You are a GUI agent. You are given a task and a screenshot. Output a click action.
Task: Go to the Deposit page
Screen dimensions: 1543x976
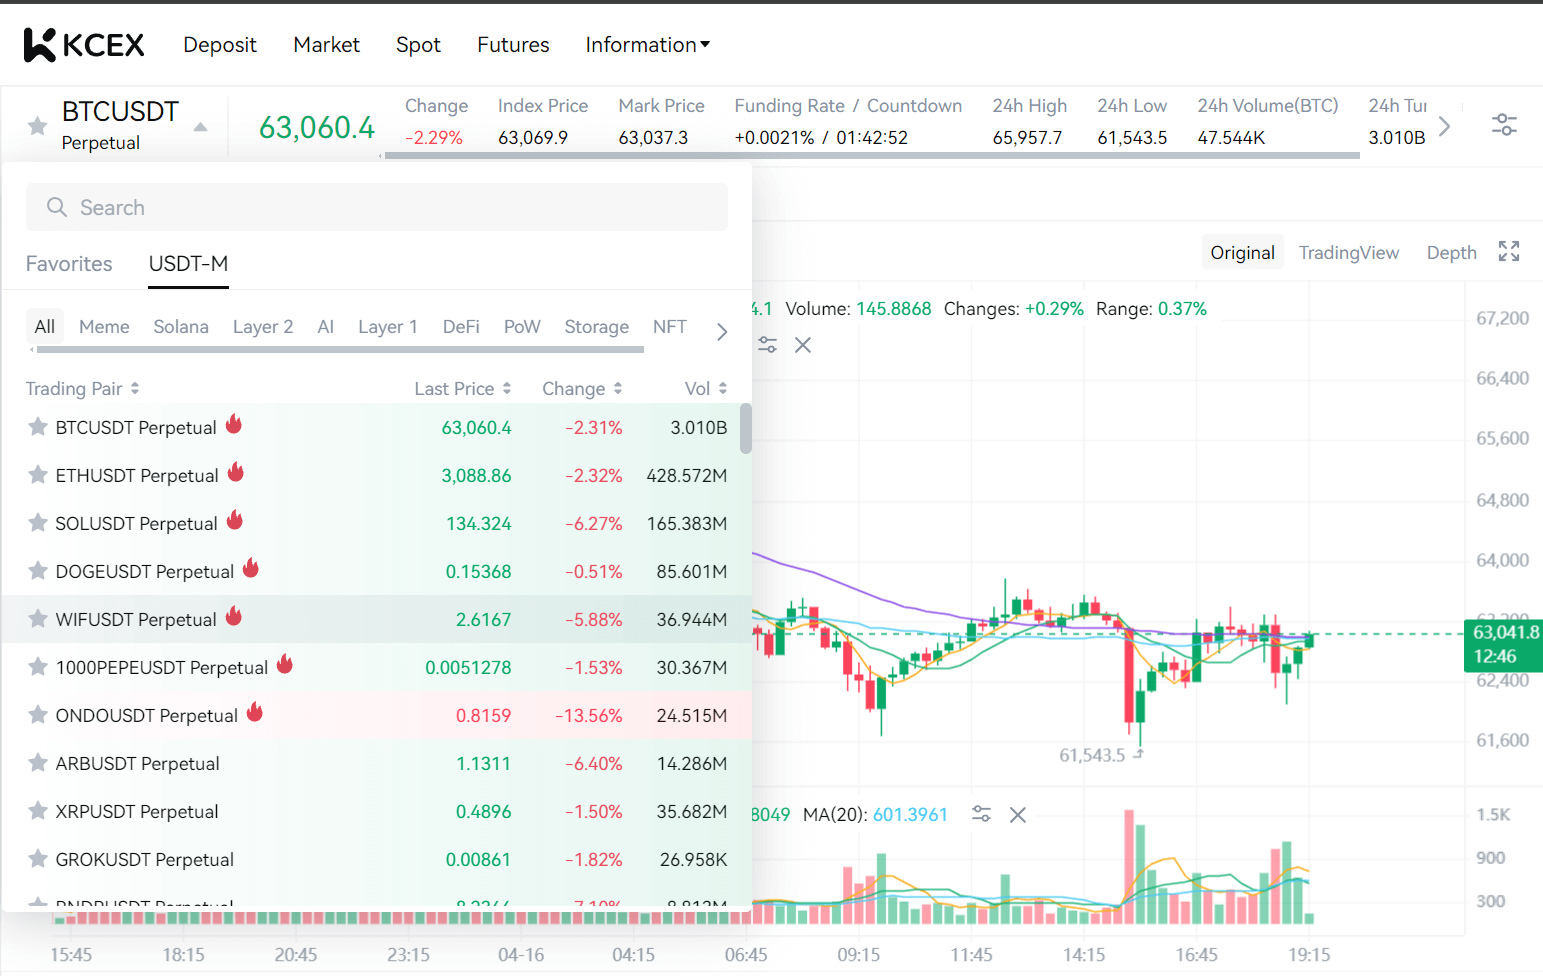pyautogui.click(x=220, y=44)
